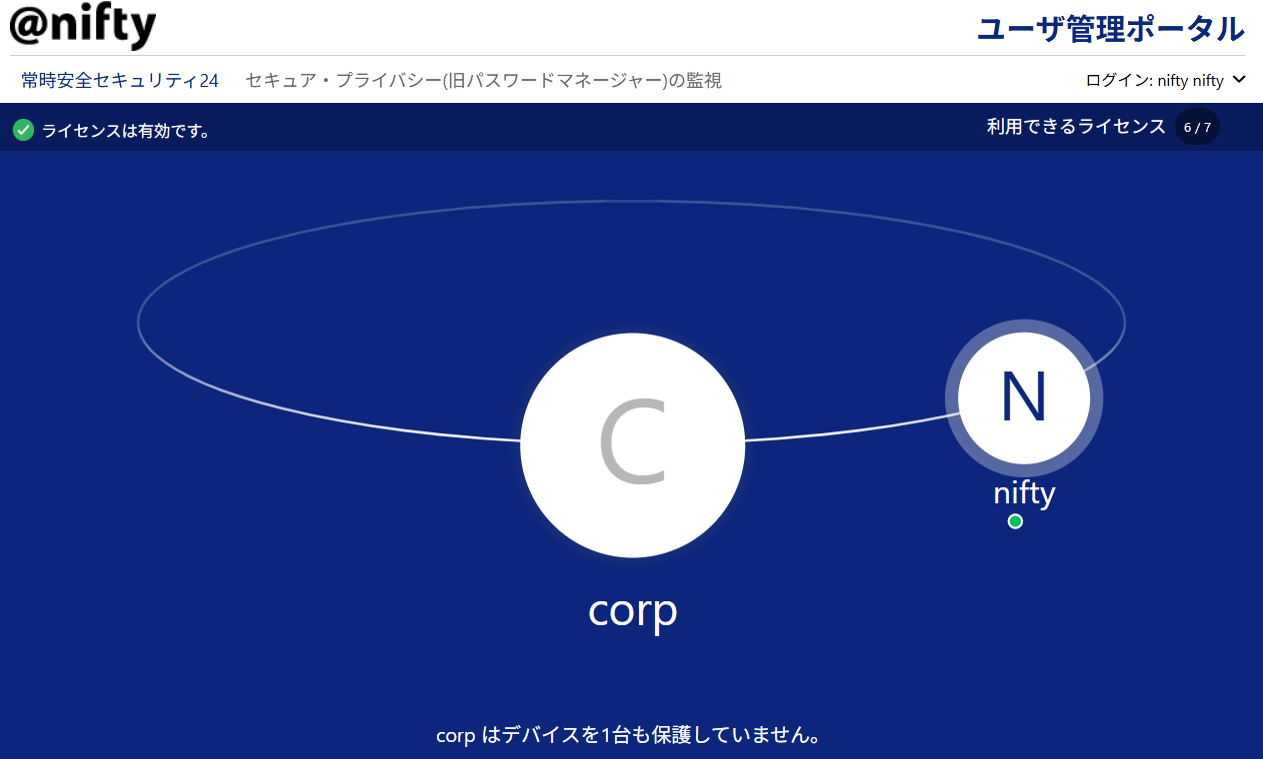This screenshot has width=1263, height=759.
Task: Click the ライセンスは有効です status text
Action: click(126, 131)
